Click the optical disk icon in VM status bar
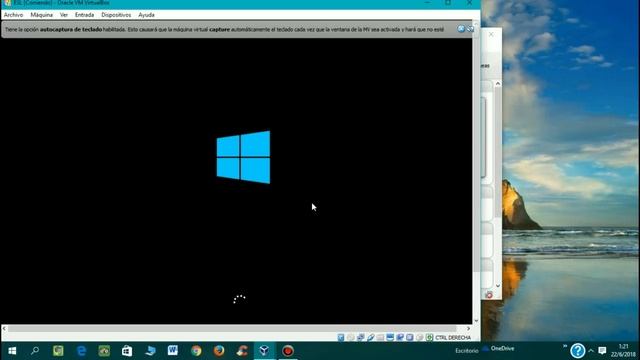Viewport: 640px width, 360px height. point(351,338)
